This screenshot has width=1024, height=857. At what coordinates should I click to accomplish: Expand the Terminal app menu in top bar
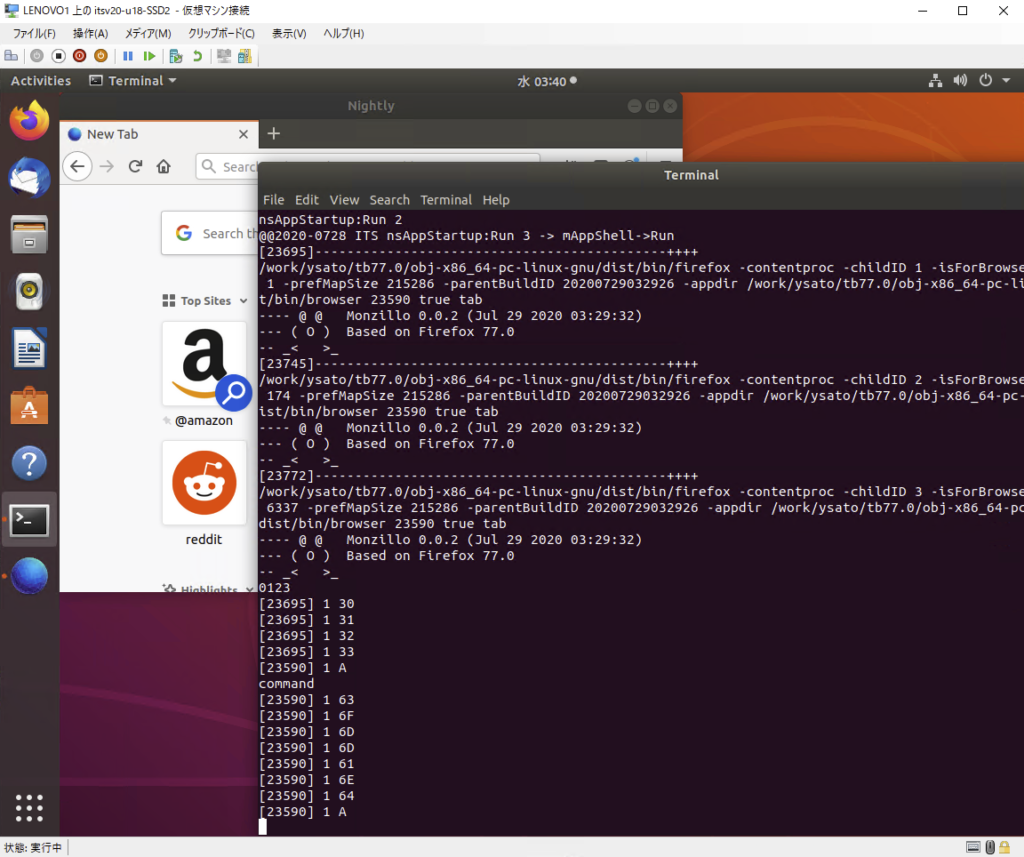(x=133, y=81)
